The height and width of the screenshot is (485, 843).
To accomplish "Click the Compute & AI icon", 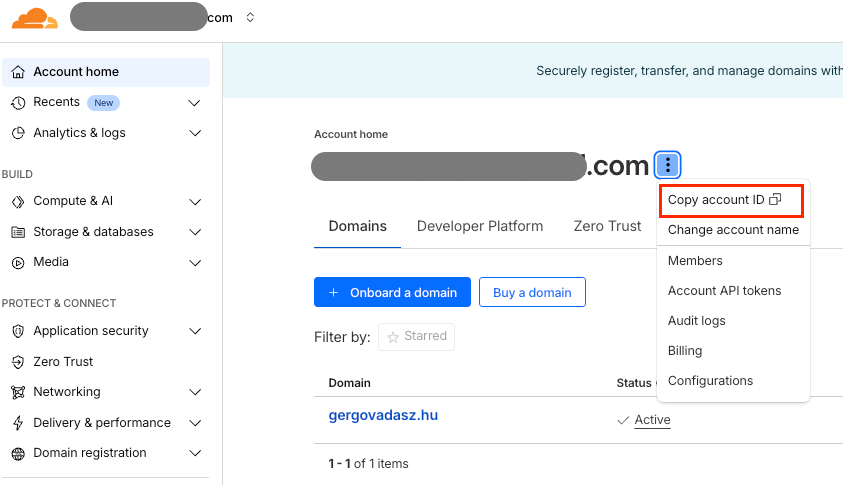I will (x=18, y=201).
